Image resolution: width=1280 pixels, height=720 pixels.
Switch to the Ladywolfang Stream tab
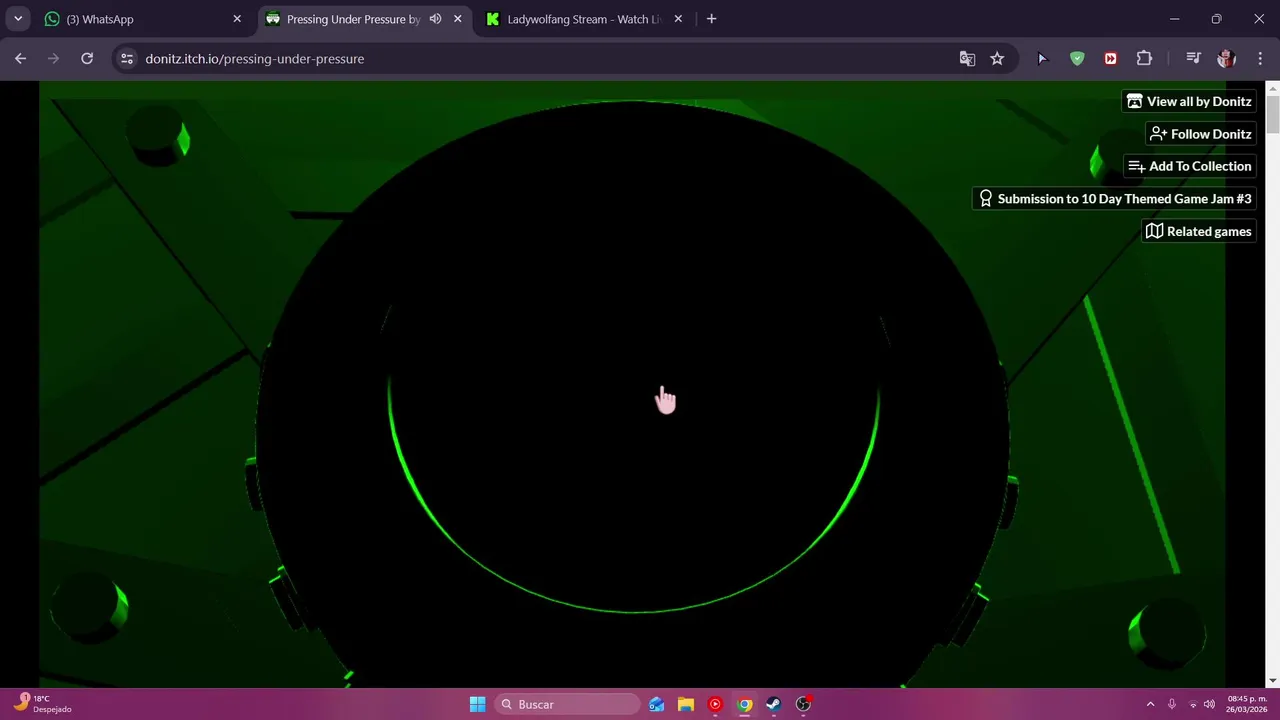tap(583, 19)
